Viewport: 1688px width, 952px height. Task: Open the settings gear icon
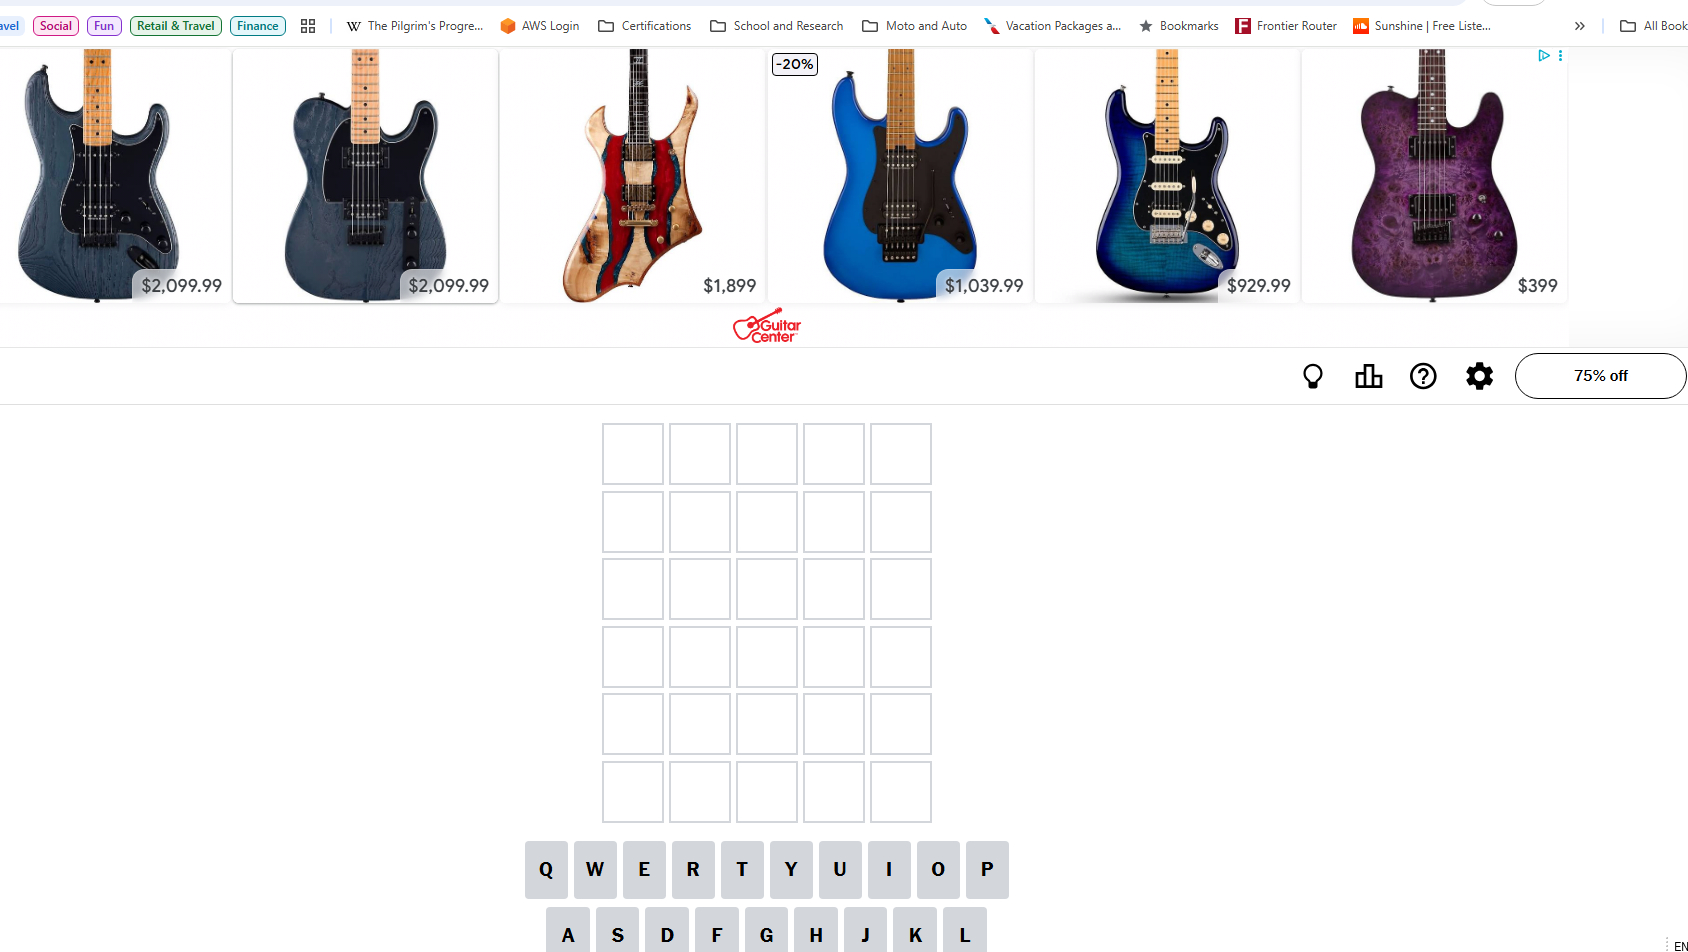[1479, 376]
